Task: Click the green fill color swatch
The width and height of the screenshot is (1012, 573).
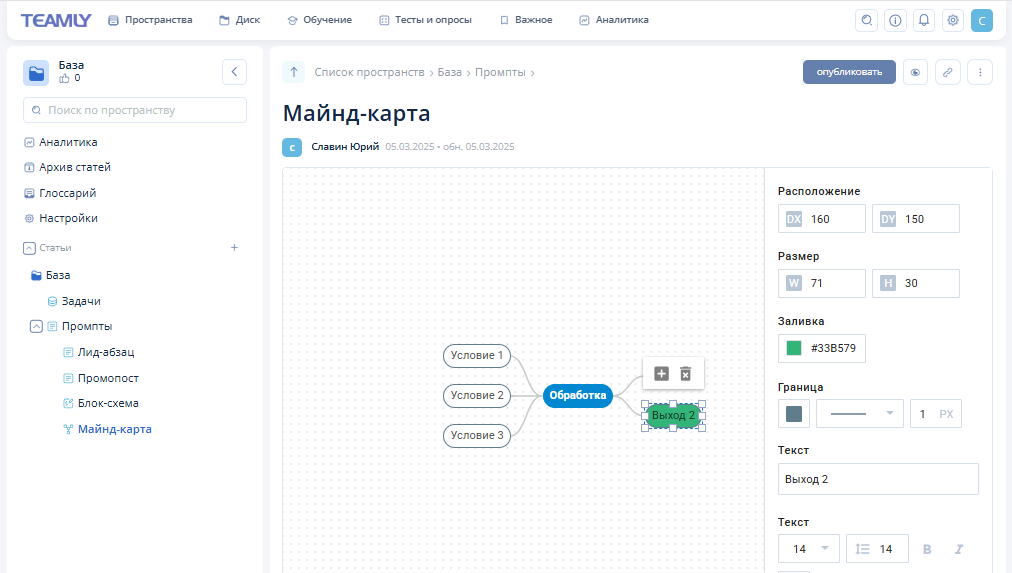Action: coord(794,349)
